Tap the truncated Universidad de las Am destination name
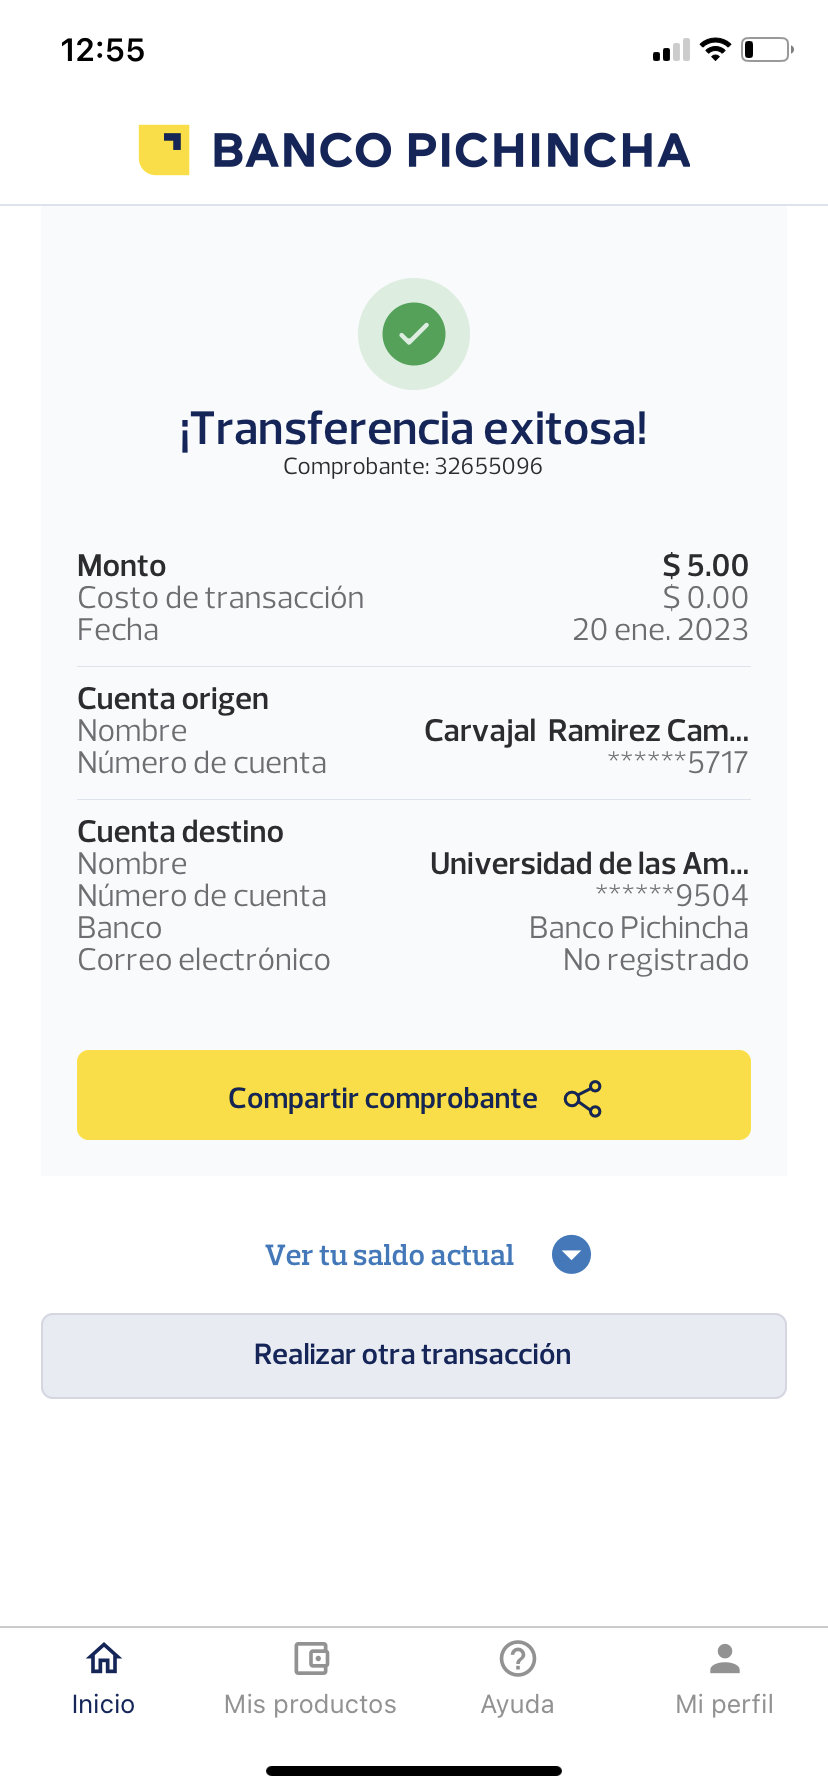The width and height of the screenshot is (828, 1792). [x=589, y=864]
